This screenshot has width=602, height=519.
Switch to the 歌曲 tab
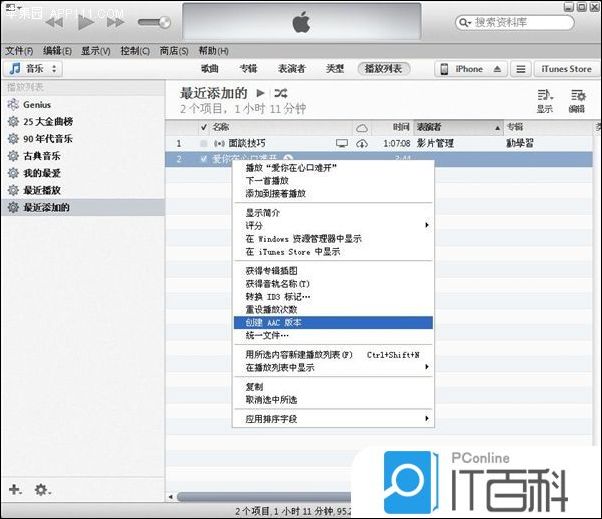[210, 69]
